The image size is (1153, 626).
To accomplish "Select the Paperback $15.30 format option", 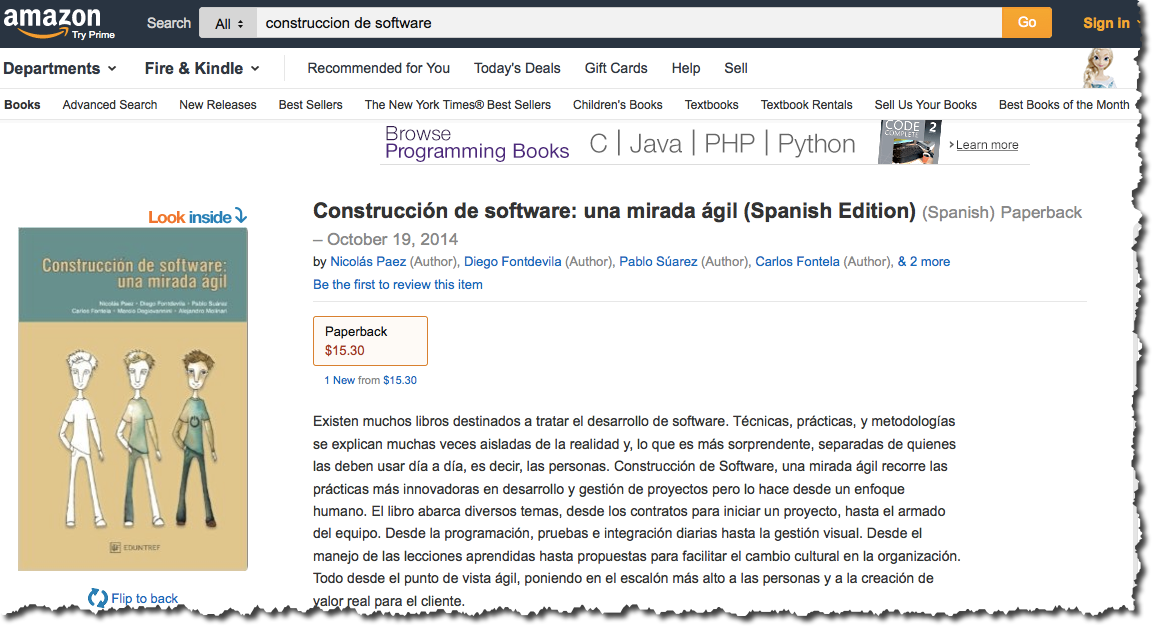I will [370, 341].
